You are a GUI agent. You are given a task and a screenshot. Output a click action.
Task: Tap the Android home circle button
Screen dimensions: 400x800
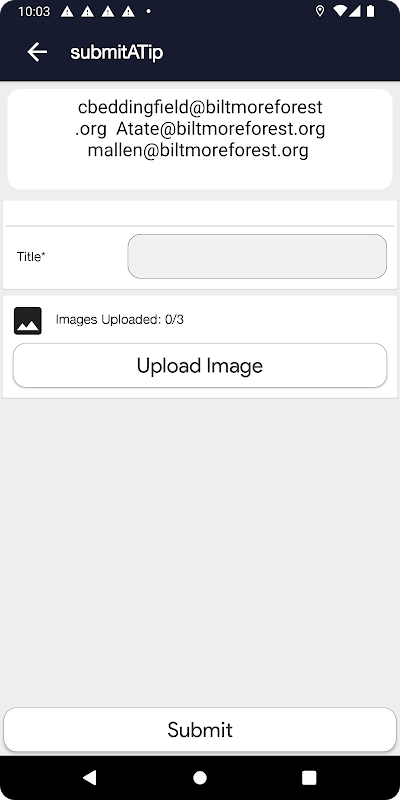pos(200,777)
